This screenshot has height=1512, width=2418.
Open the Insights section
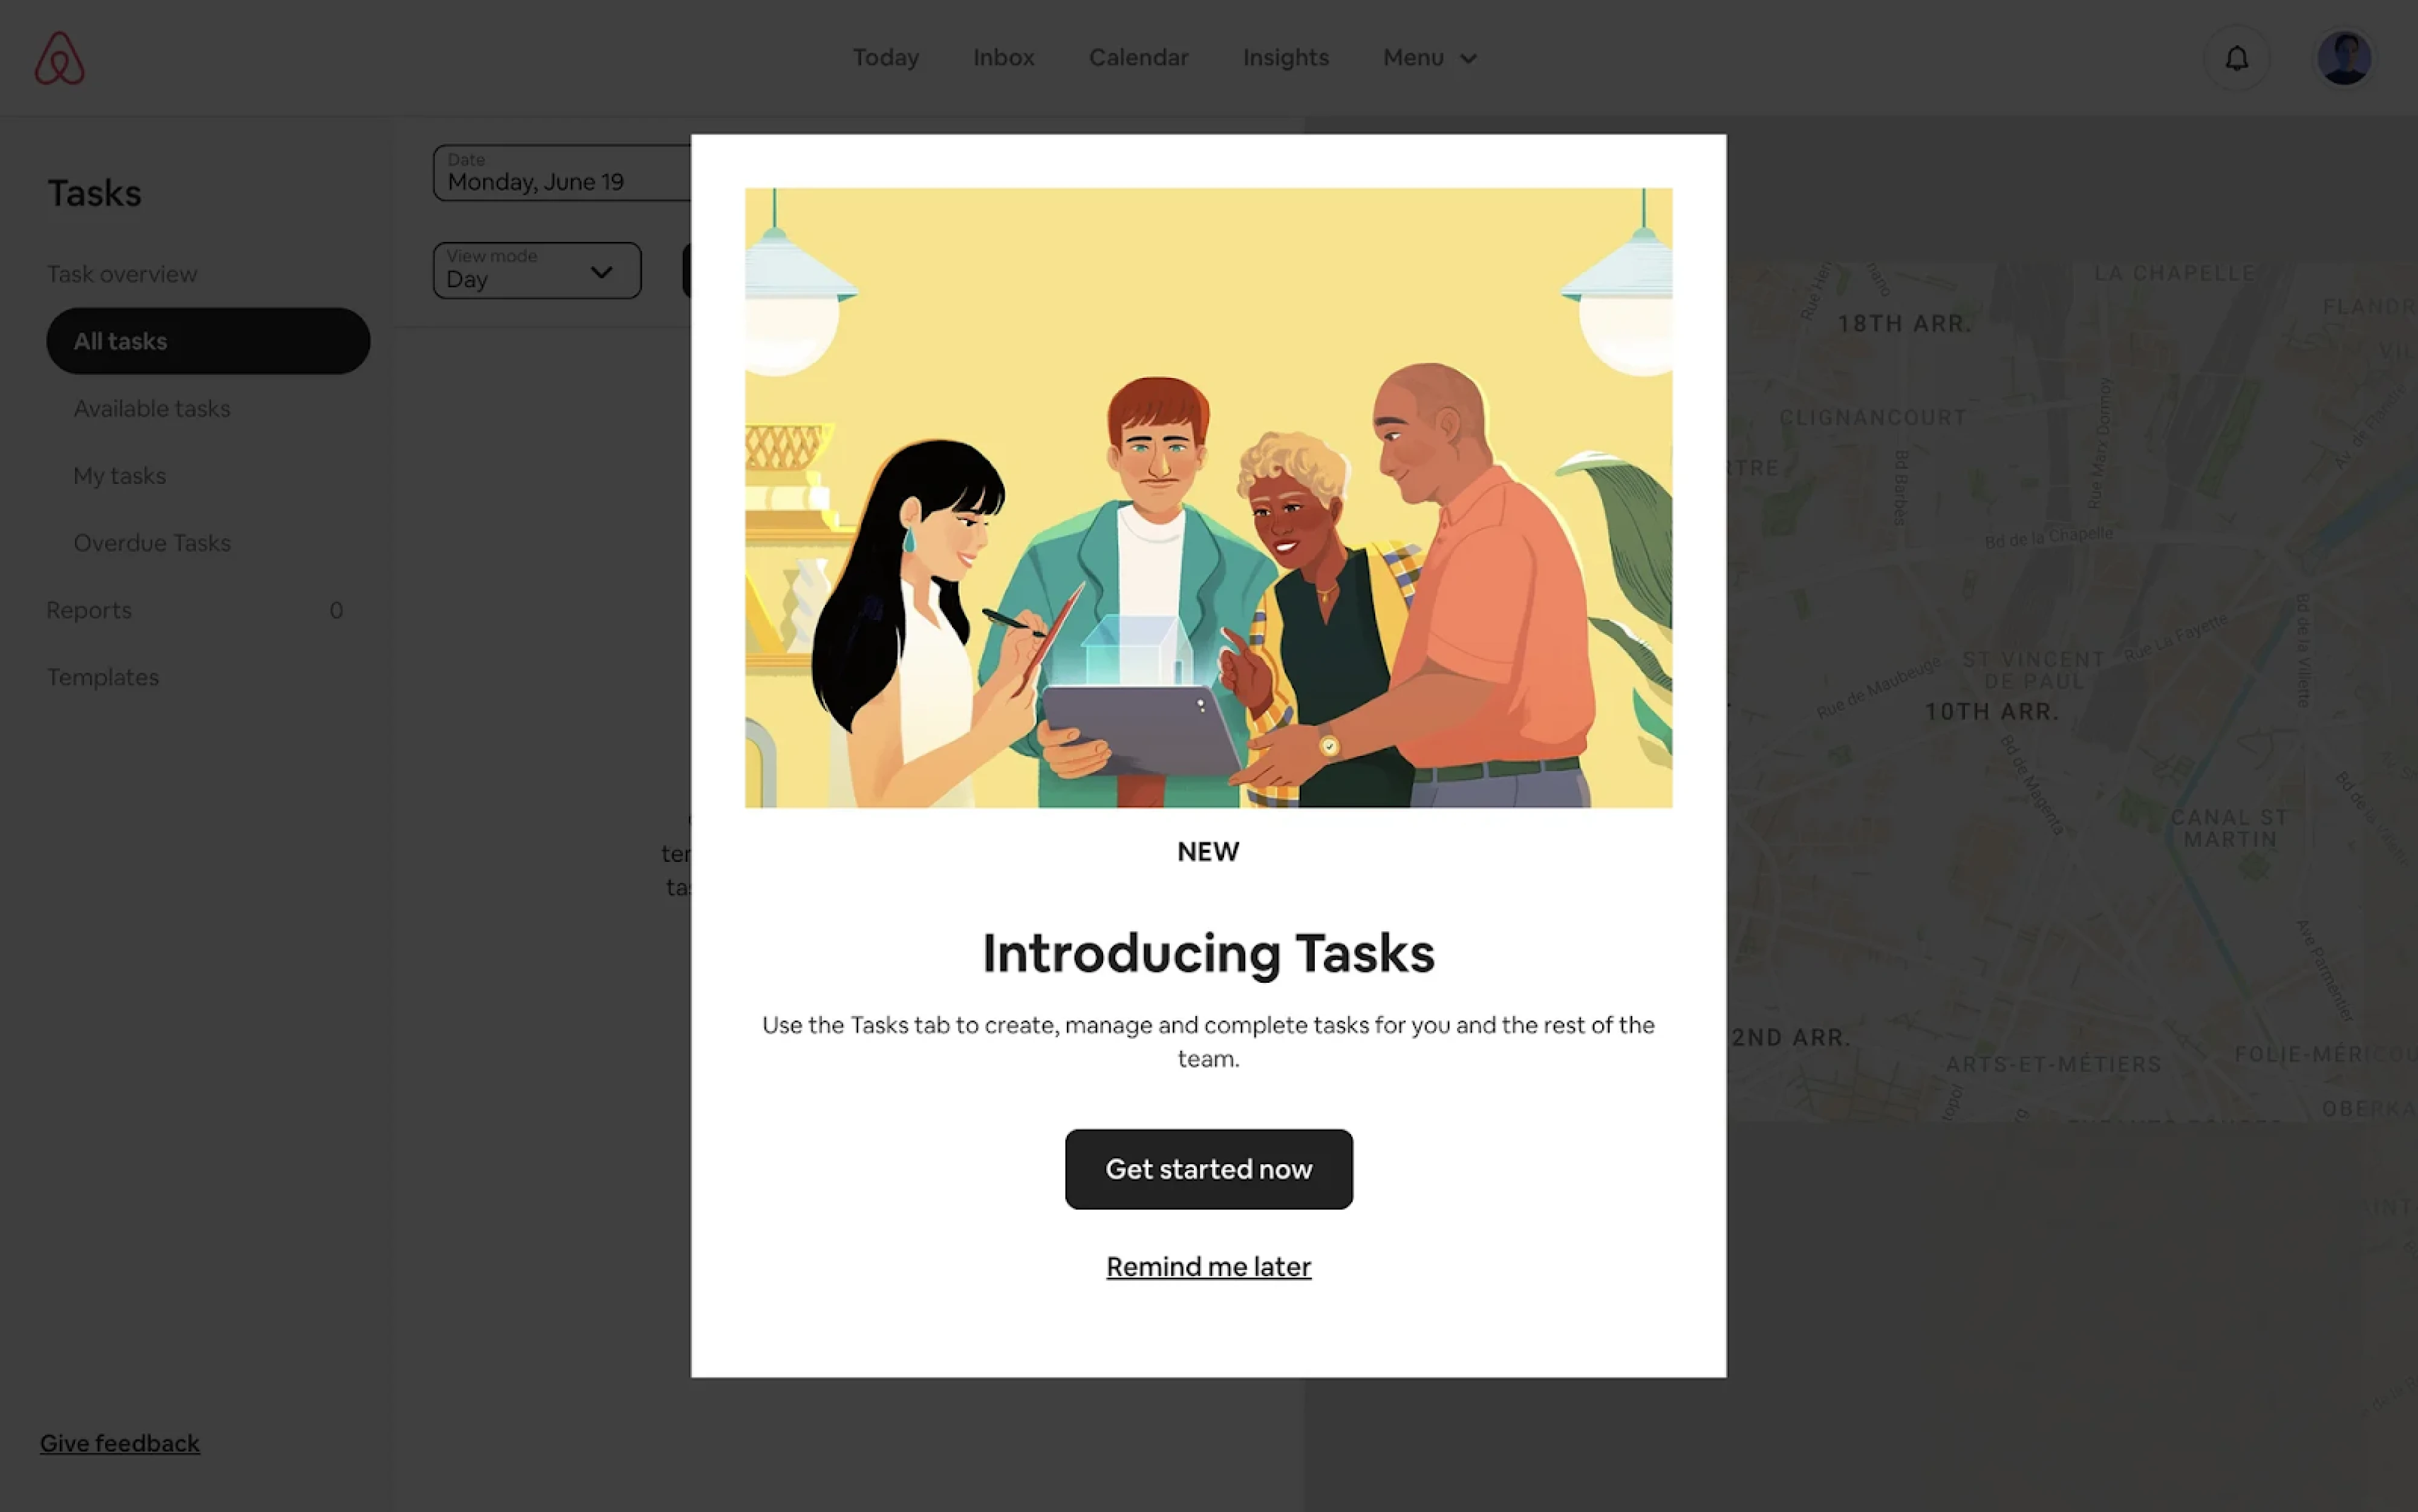tap(1286, 57)
